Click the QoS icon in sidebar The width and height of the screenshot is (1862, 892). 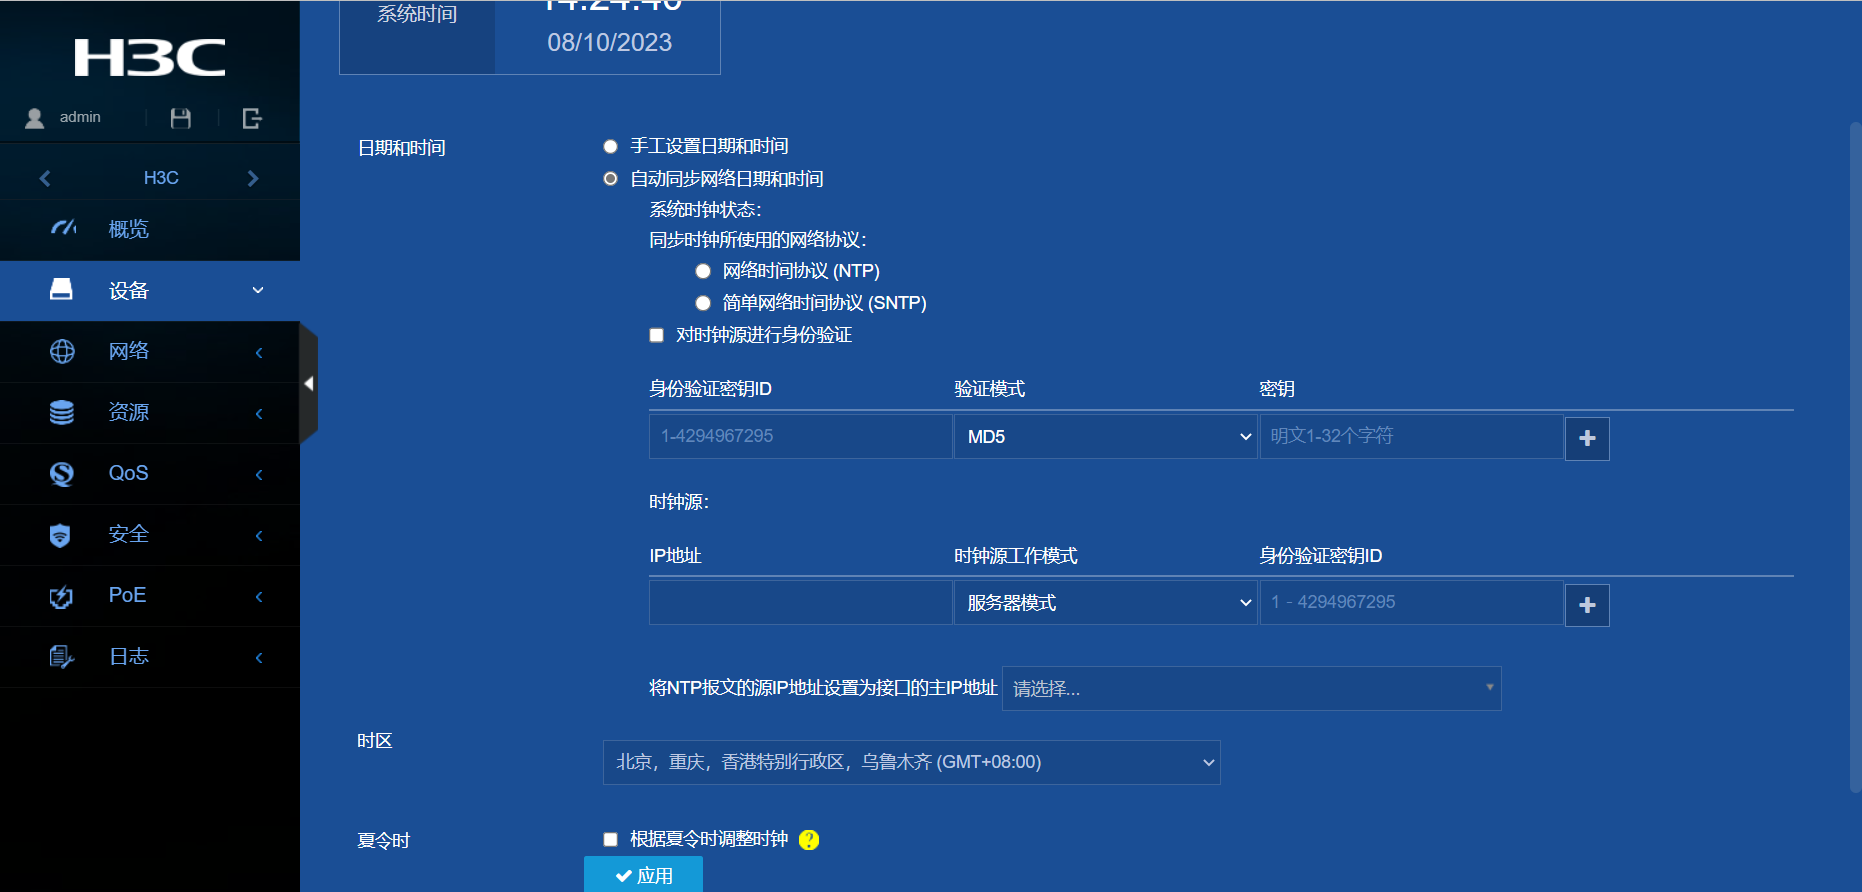[x=62, y=473]
